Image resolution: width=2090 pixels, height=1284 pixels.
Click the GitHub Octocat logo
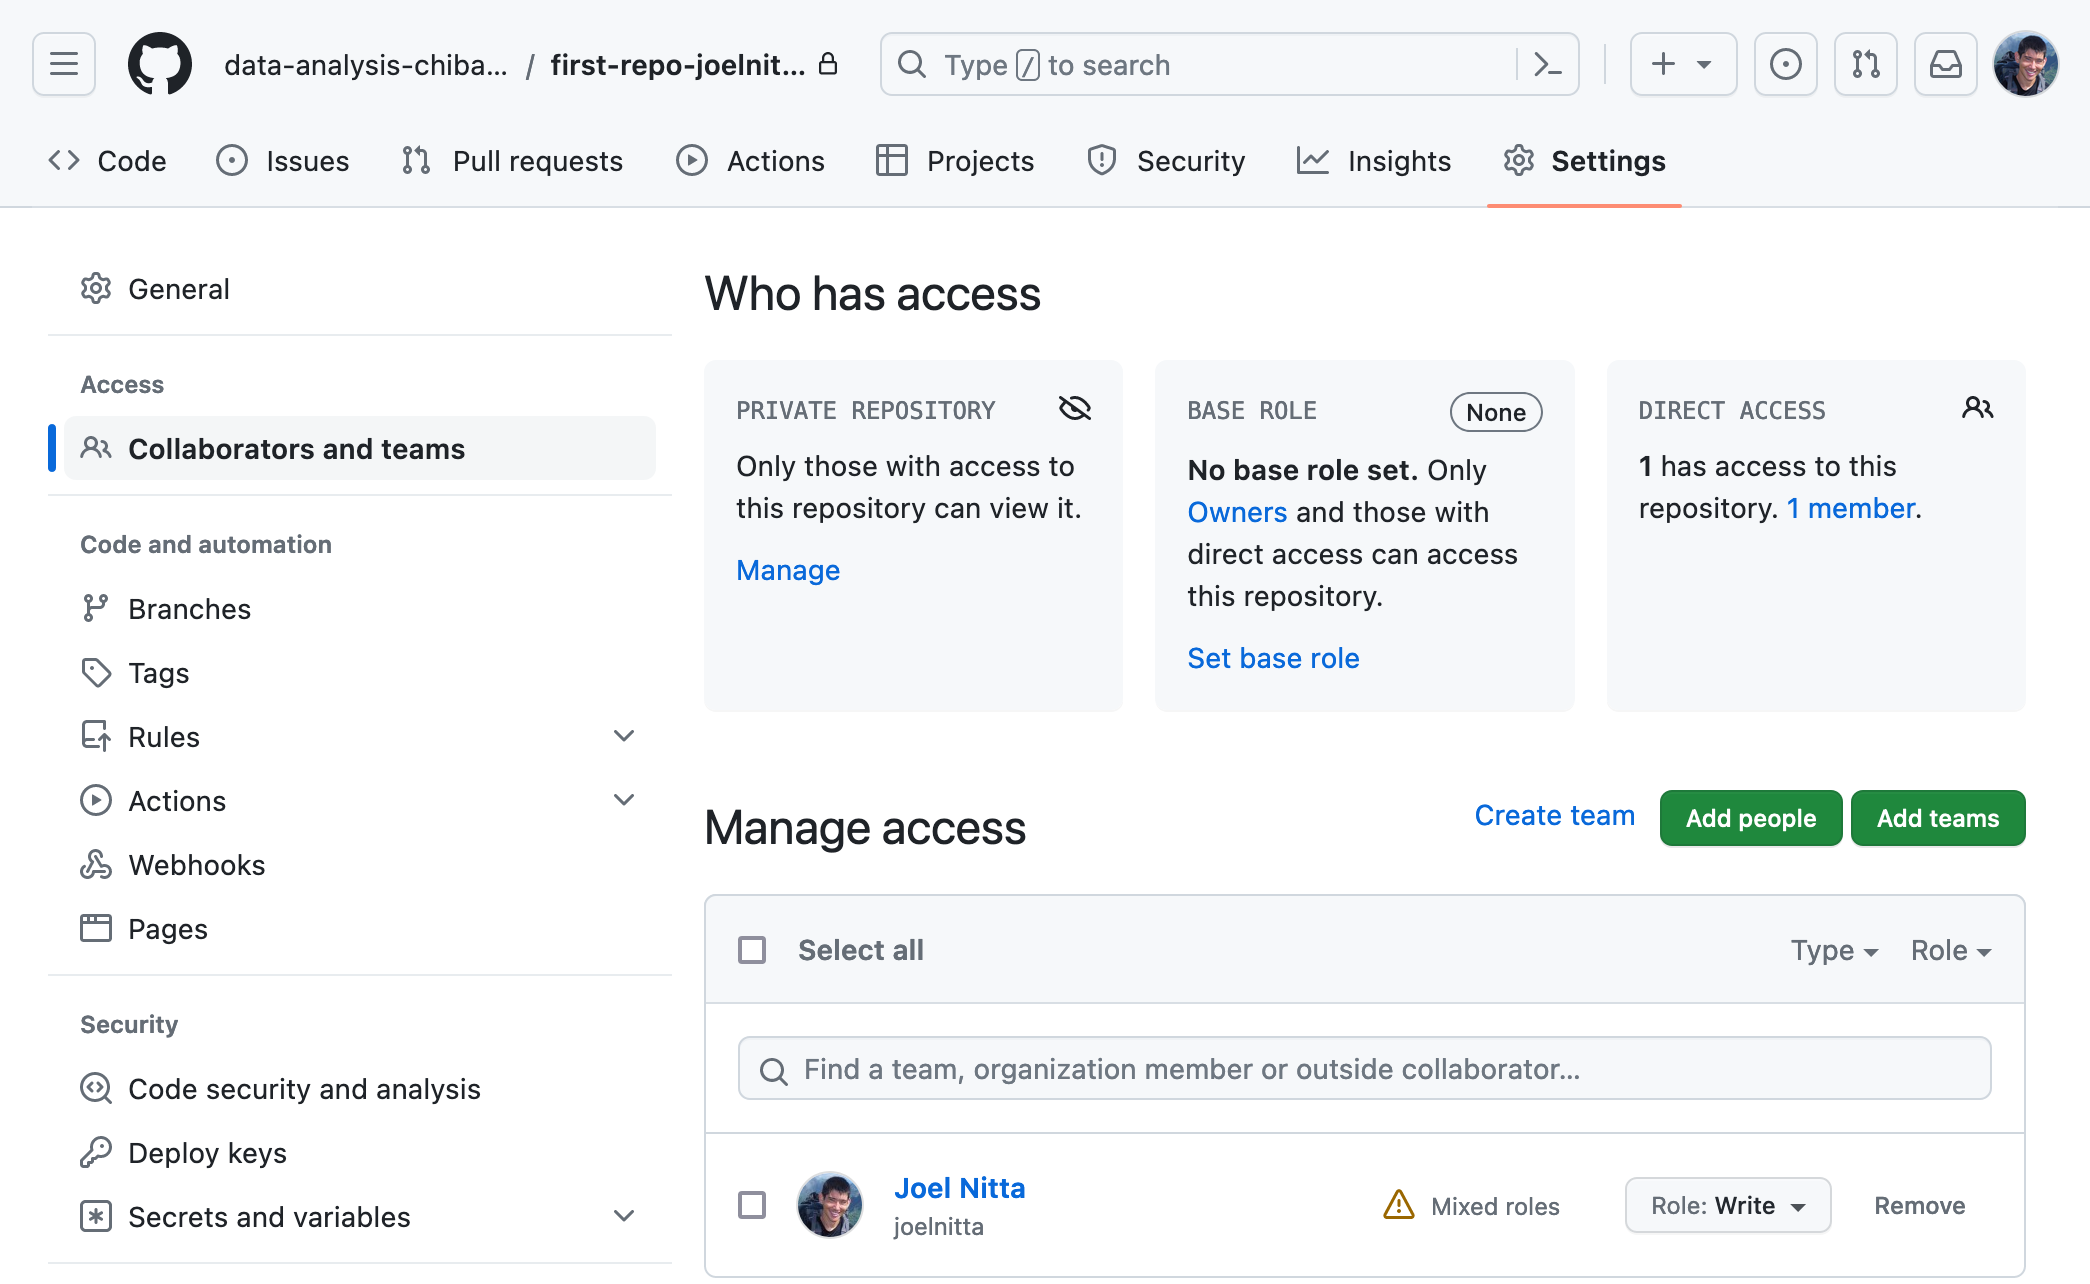point(160,65)
